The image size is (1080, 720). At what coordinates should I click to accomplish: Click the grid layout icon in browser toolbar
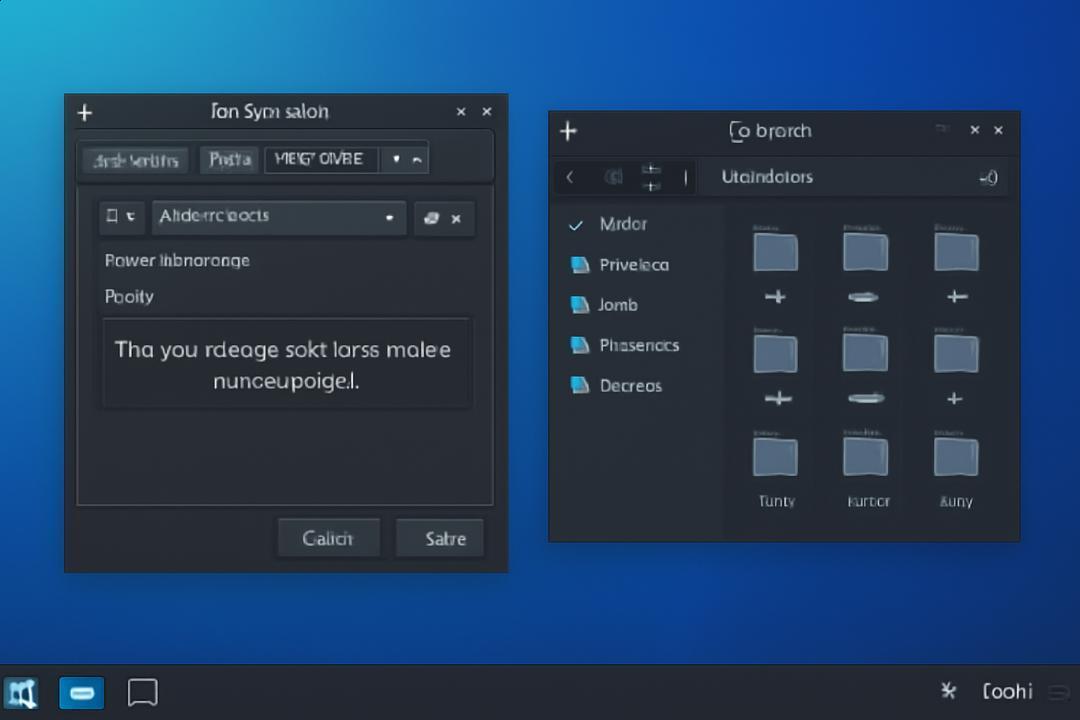coord(651,177)
